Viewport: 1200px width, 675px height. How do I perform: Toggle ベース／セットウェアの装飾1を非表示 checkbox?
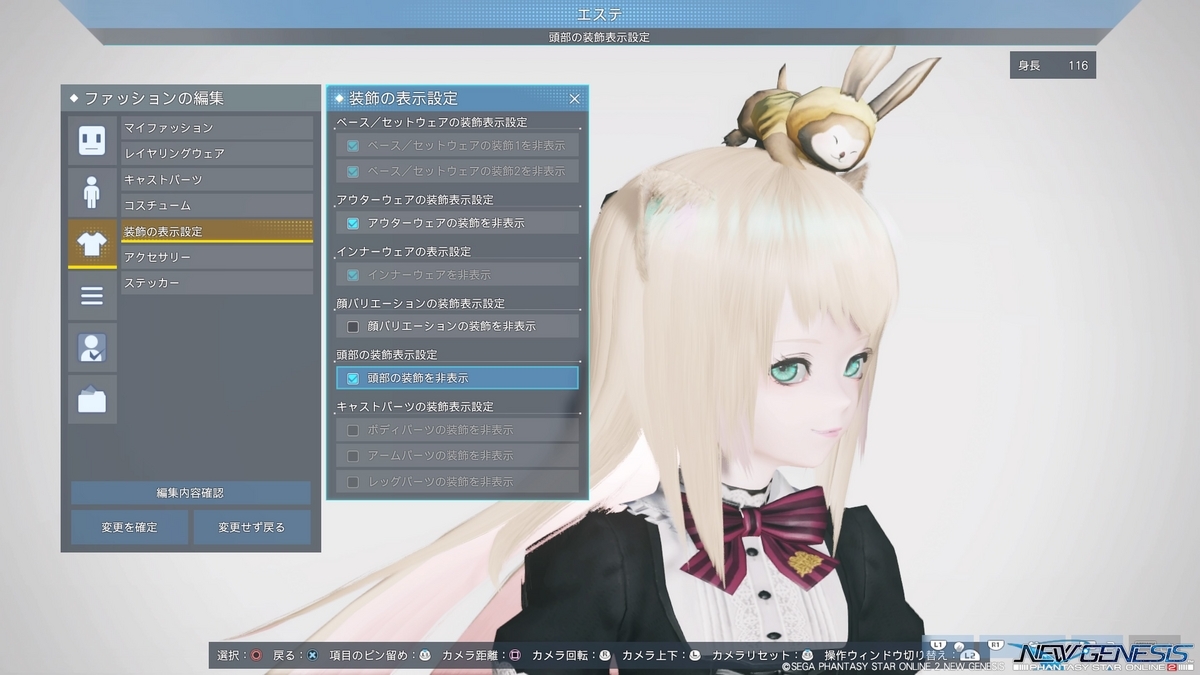point(352,146)
